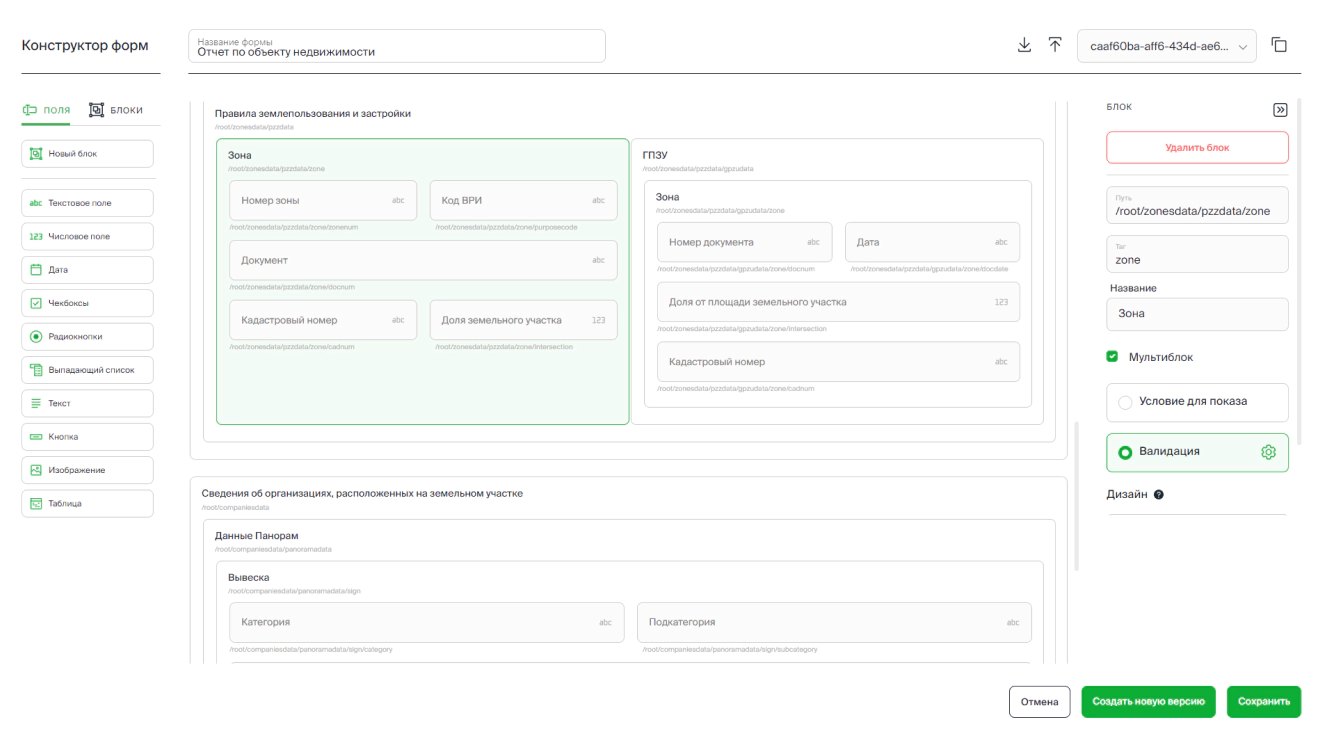Click the Путь input field
The width and height of the screenshot is (1320, 738).
coord(1197,205)
